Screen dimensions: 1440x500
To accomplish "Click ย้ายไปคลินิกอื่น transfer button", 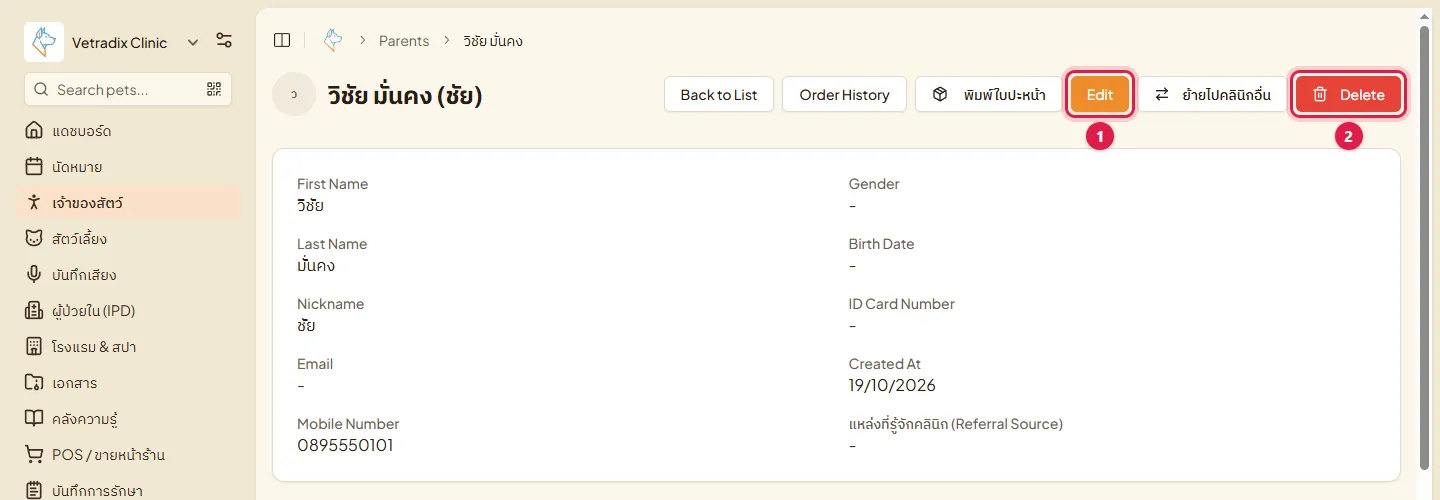I will (1212, 94).
